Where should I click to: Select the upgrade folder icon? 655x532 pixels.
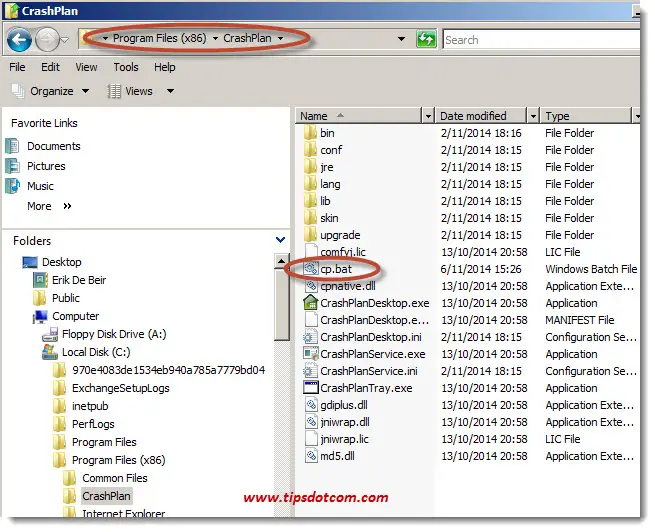point(310,235)
